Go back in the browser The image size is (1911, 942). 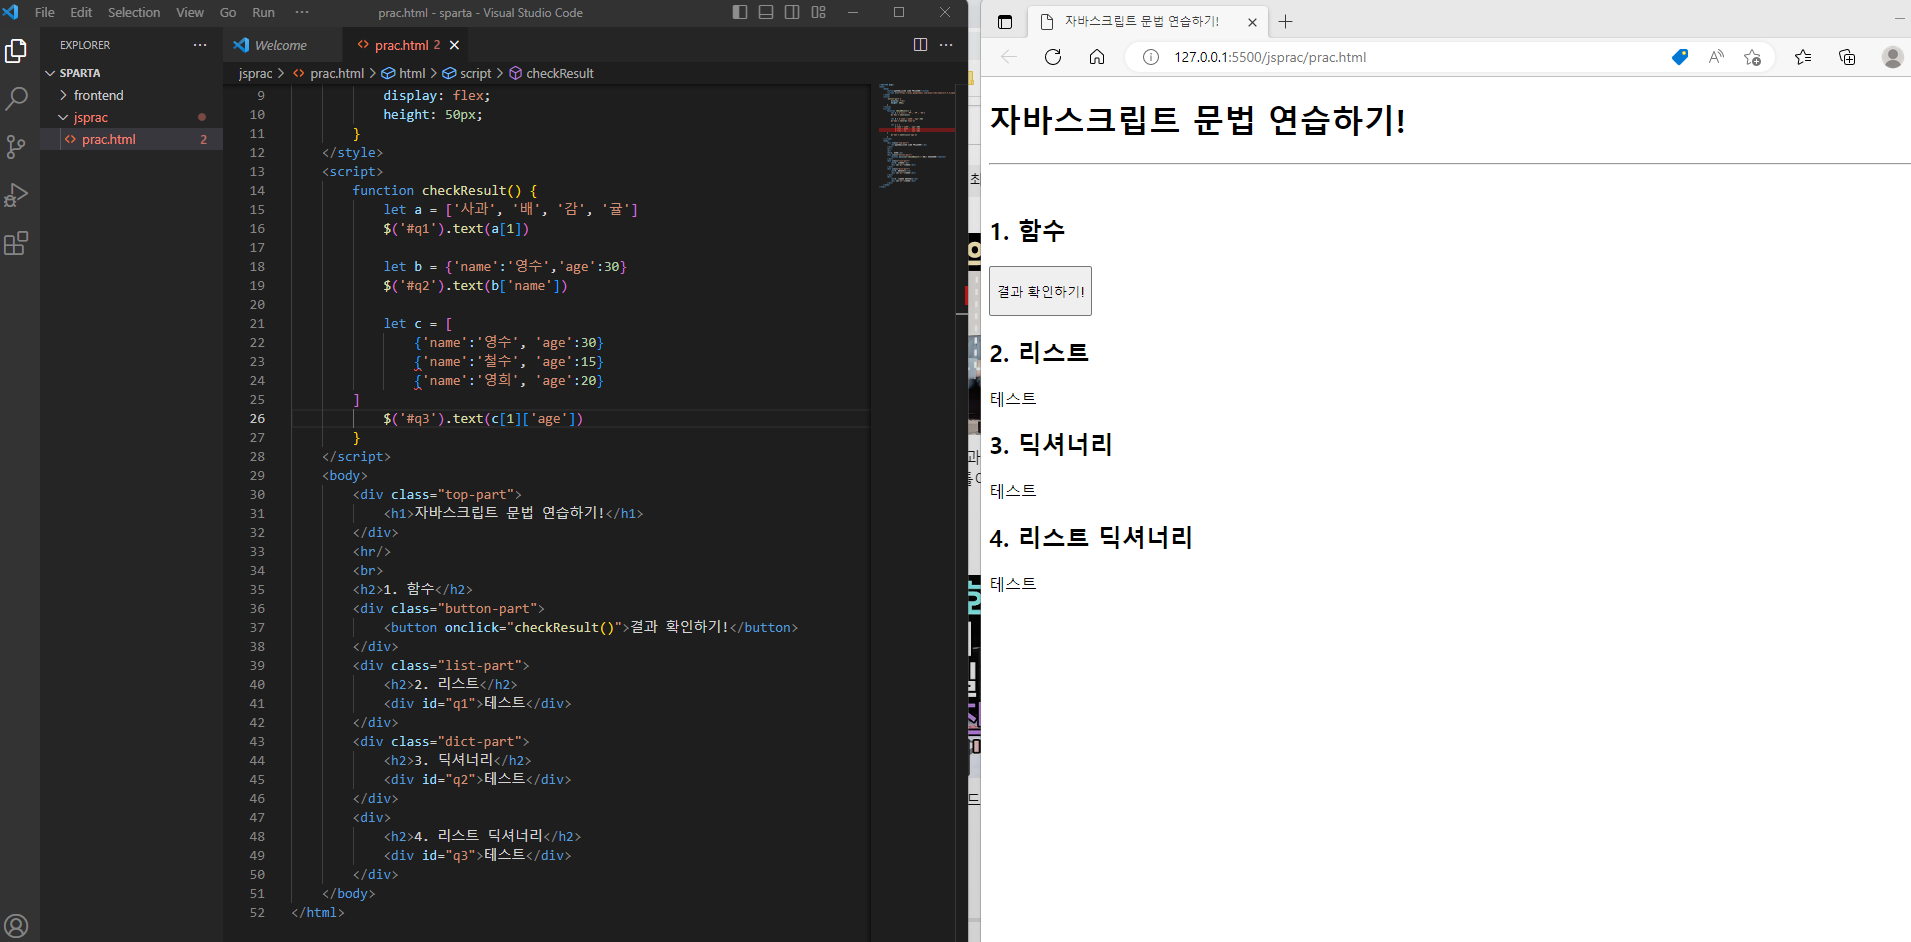pos(1009,57)
